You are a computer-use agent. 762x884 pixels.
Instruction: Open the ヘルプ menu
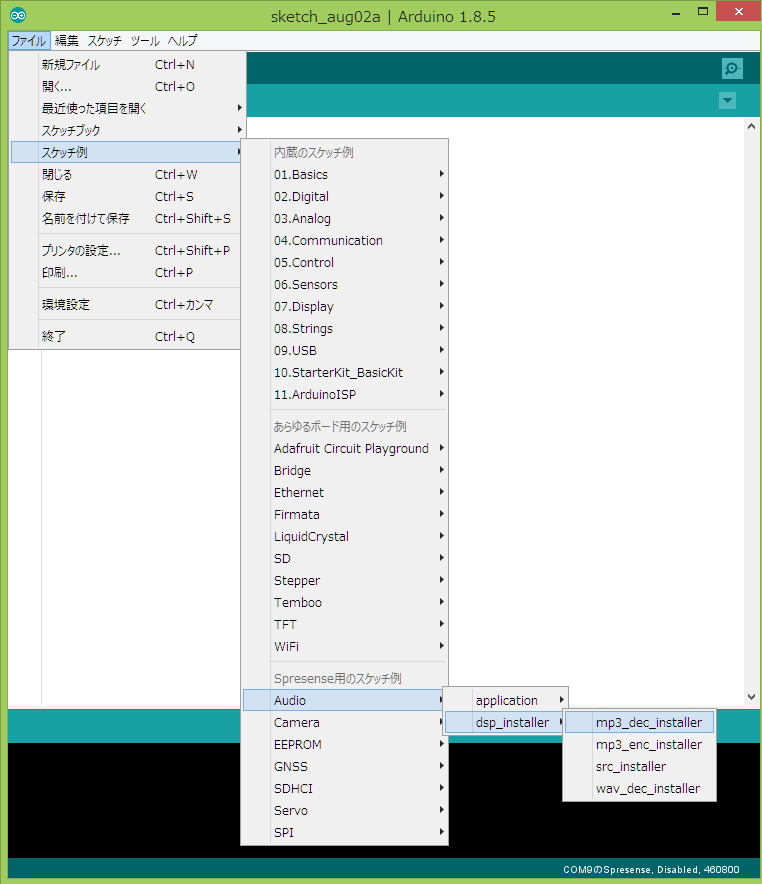coord(182,41)
